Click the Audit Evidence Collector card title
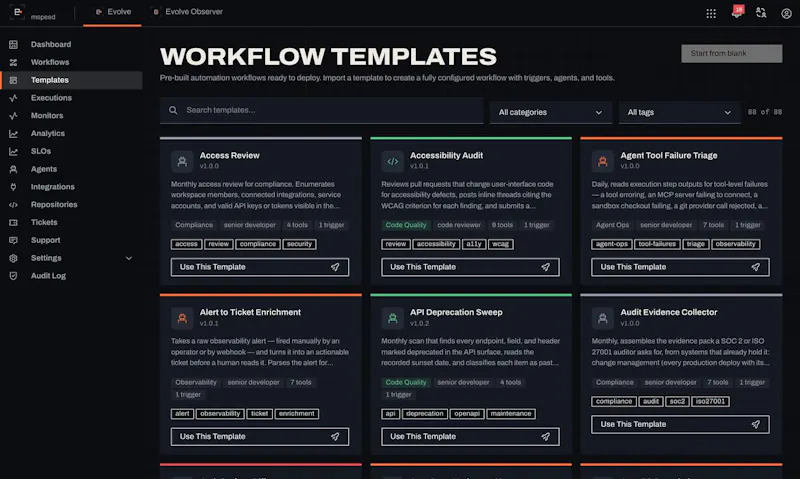The height and width of the screenshot is (479, 800). coord(668,312)
